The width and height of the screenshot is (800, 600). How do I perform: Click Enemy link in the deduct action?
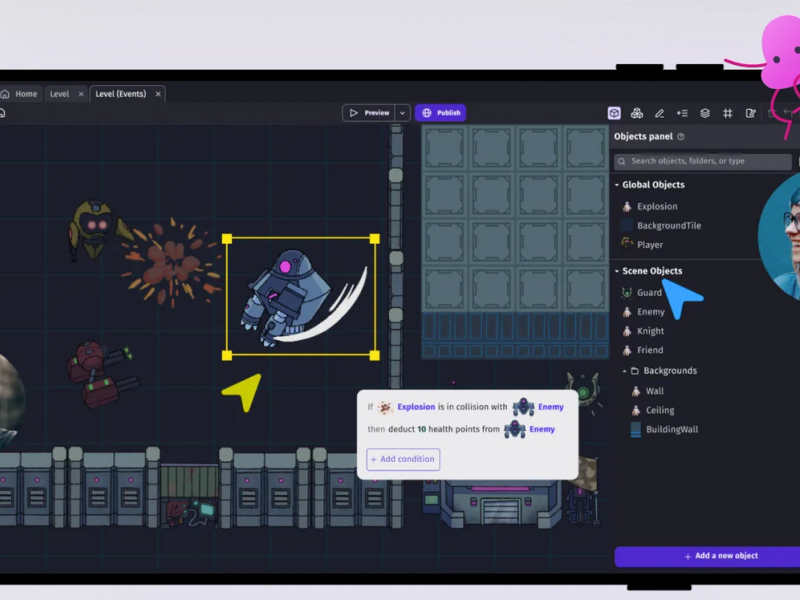(x=542, y=429)
